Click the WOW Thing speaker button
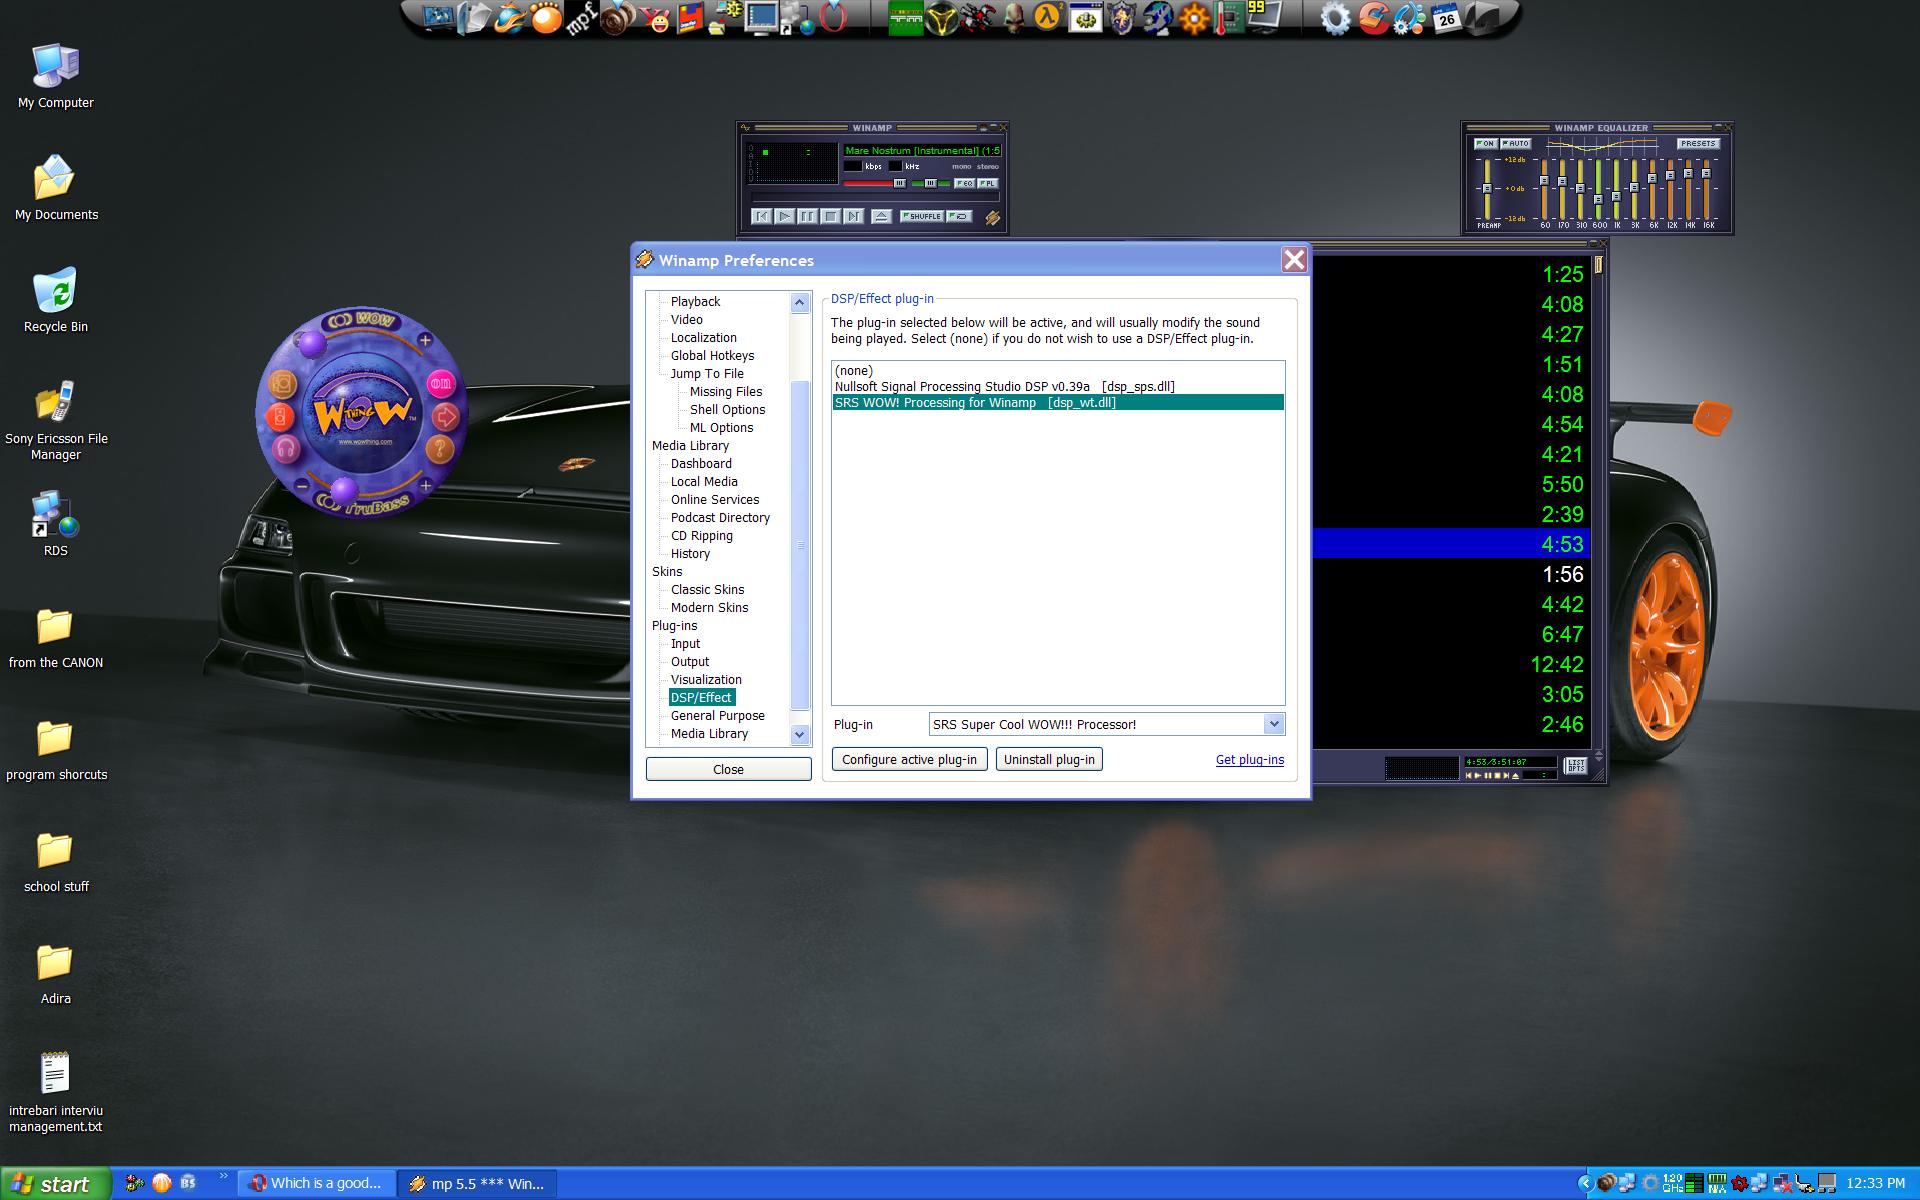 click(x=280, y=415)
